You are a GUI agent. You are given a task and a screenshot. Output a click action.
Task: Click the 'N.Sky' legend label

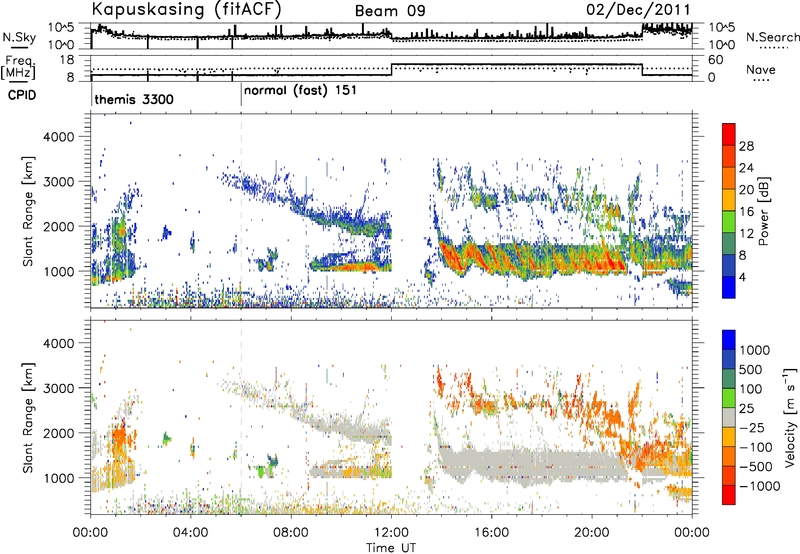pos(19,37)
